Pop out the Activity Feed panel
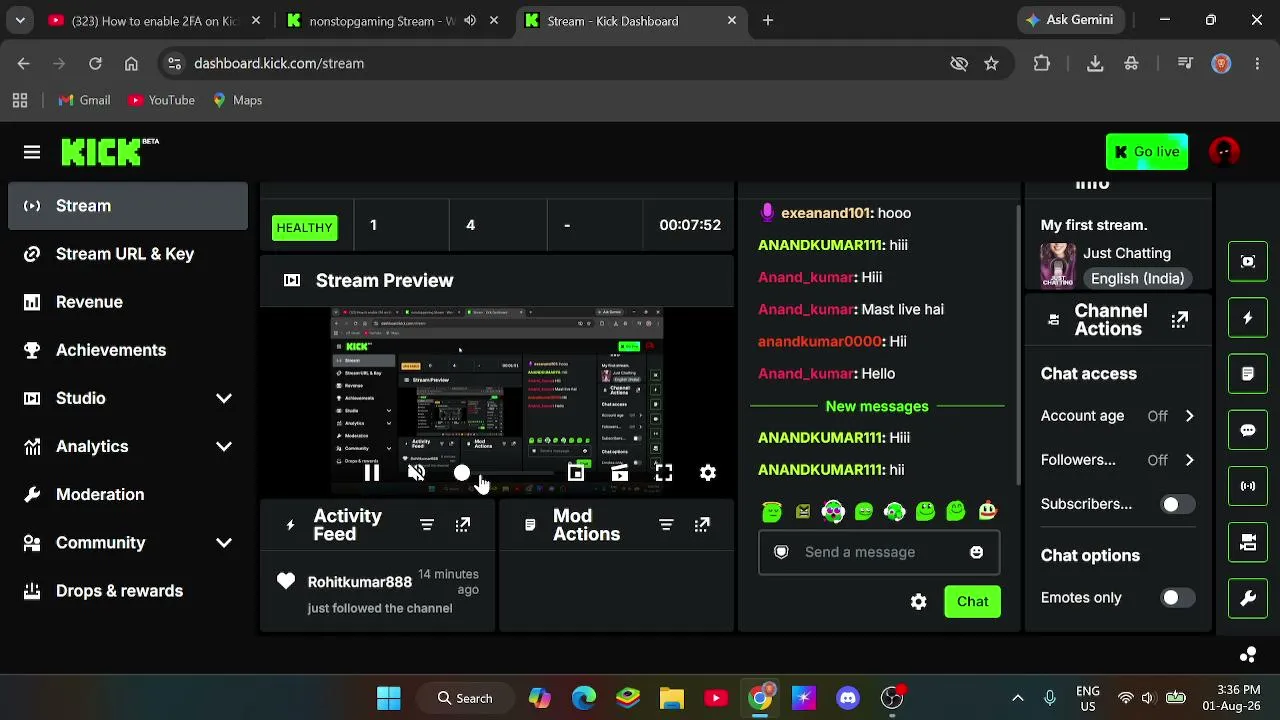Screen dimensions: 1280x720 click(463, 525)
